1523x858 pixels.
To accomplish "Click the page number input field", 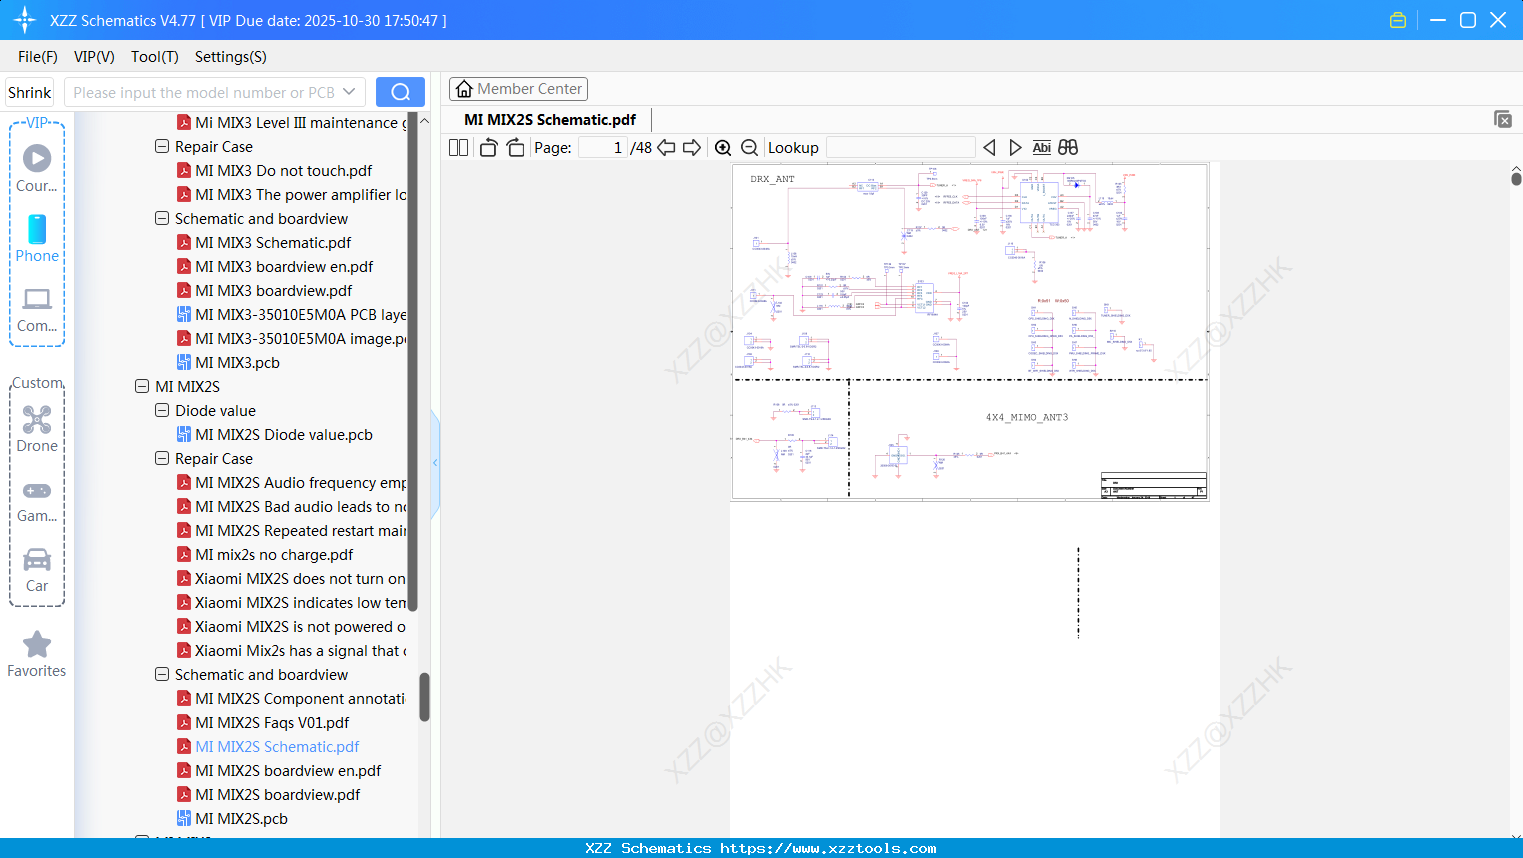I will pyautogui.click(x=603, y=148).
